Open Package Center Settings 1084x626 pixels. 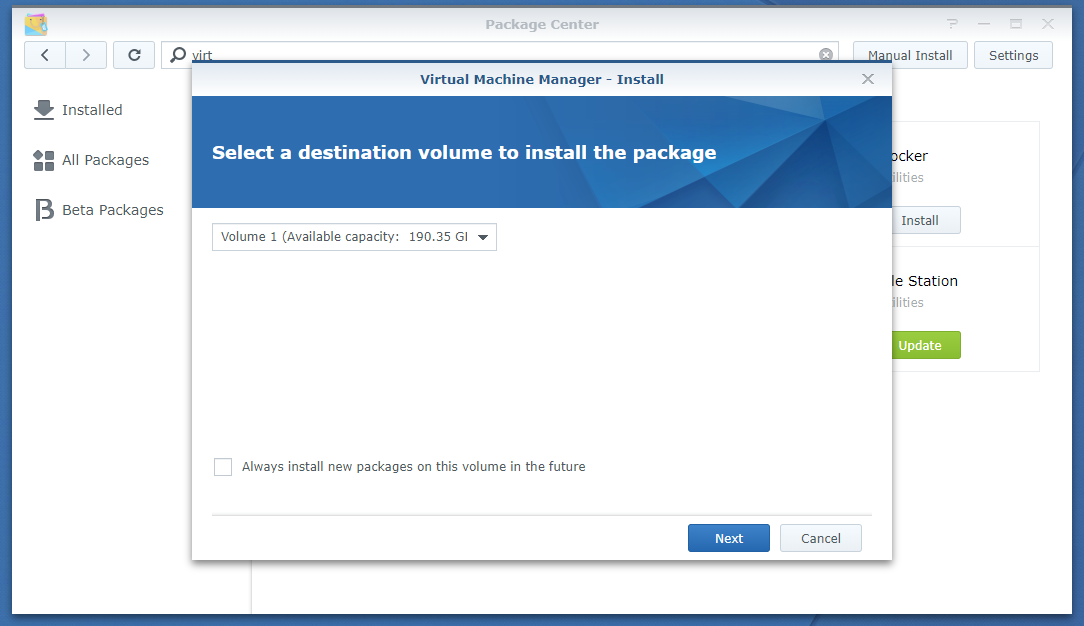point(1013,55)
